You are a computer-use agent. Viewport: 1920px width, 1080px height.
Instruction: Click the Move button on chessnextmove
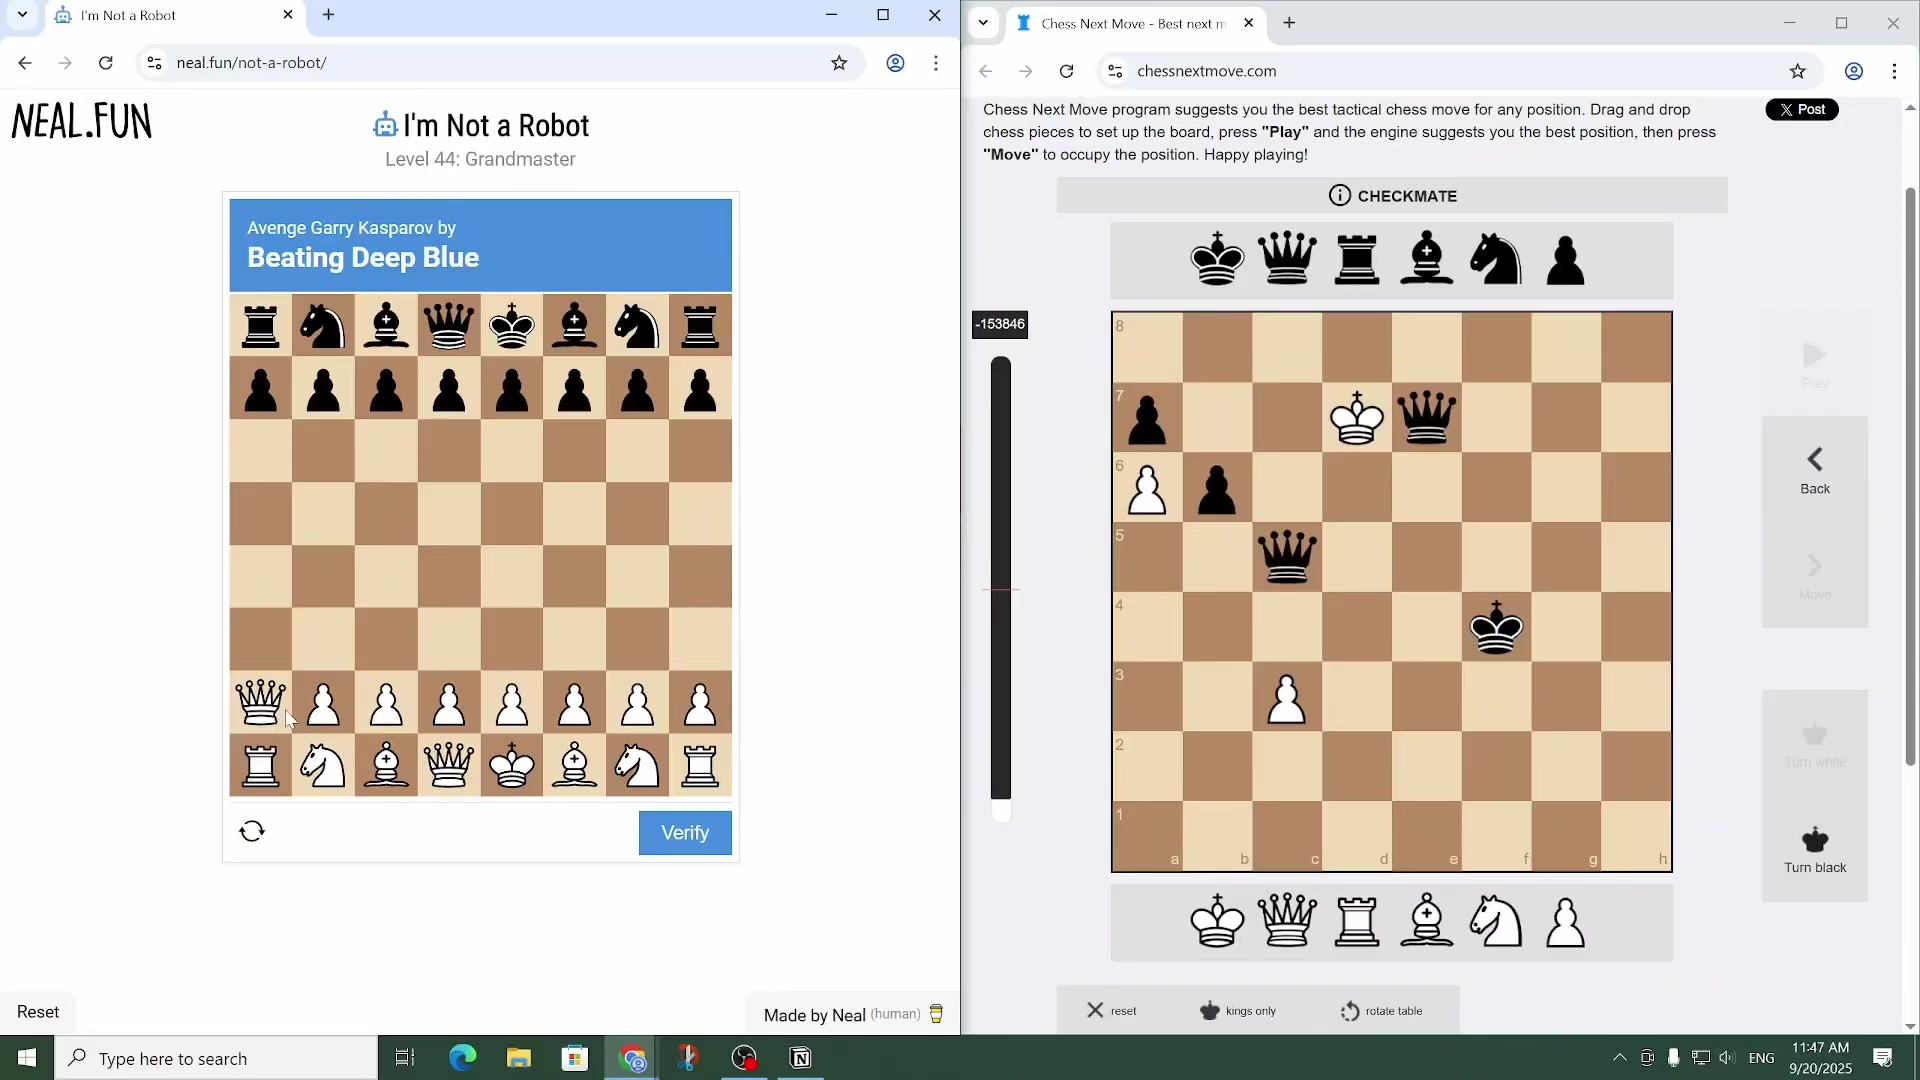tap(1815, 576)
